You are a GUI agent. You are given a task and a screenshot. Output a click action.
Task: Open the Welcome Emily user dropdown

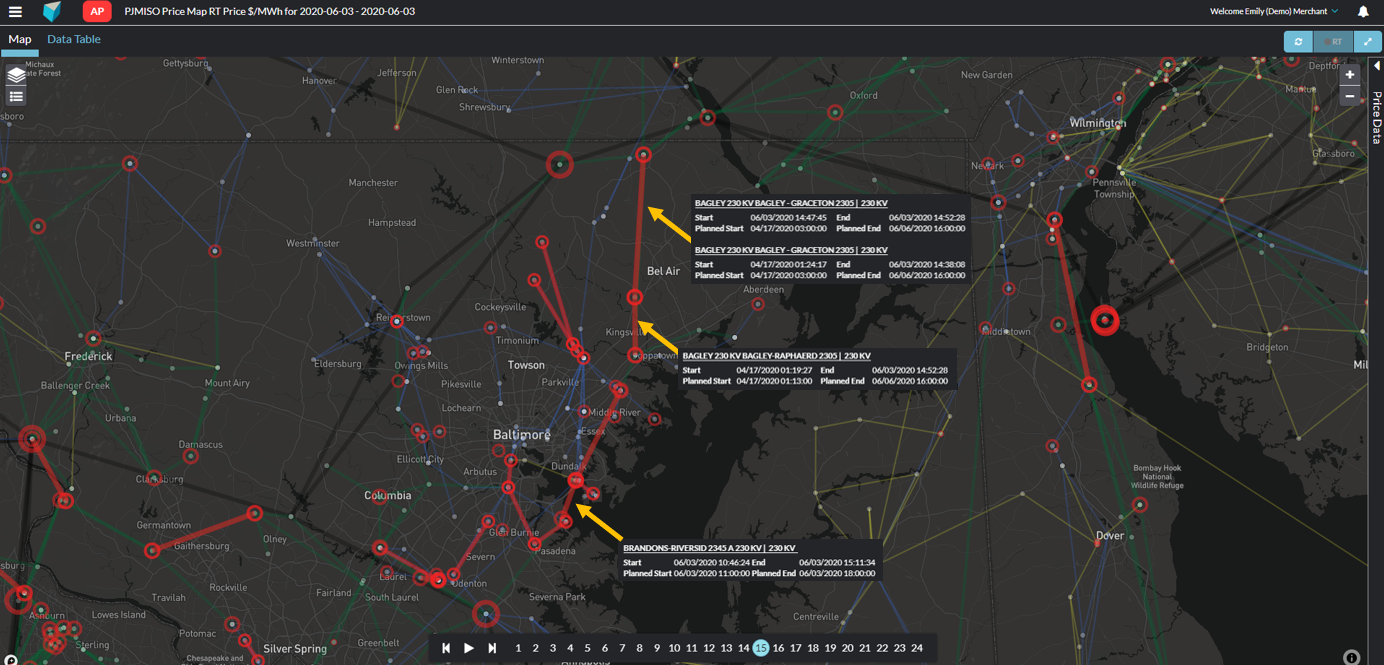coord(1273,12)
